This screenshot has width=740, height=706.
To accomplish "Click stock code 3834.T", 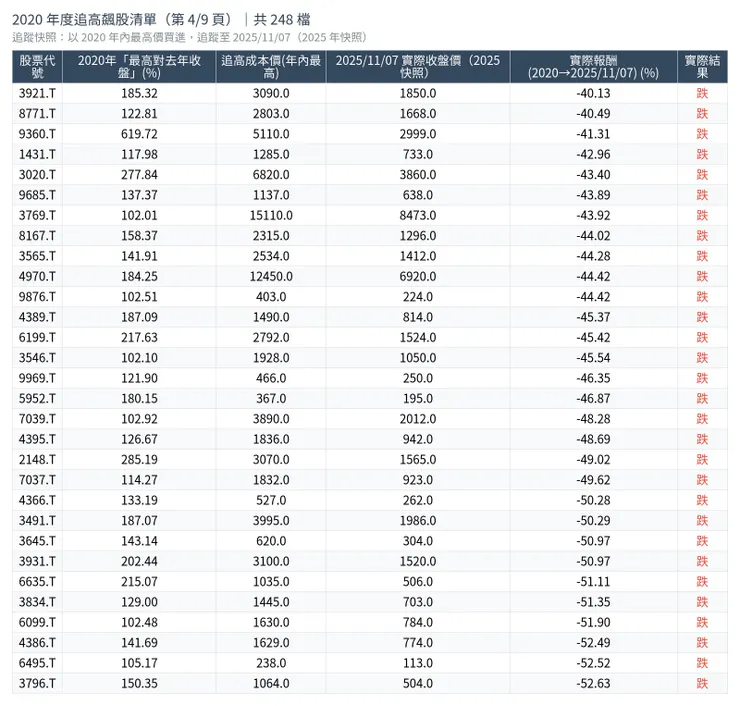I will tap(37, 602).
